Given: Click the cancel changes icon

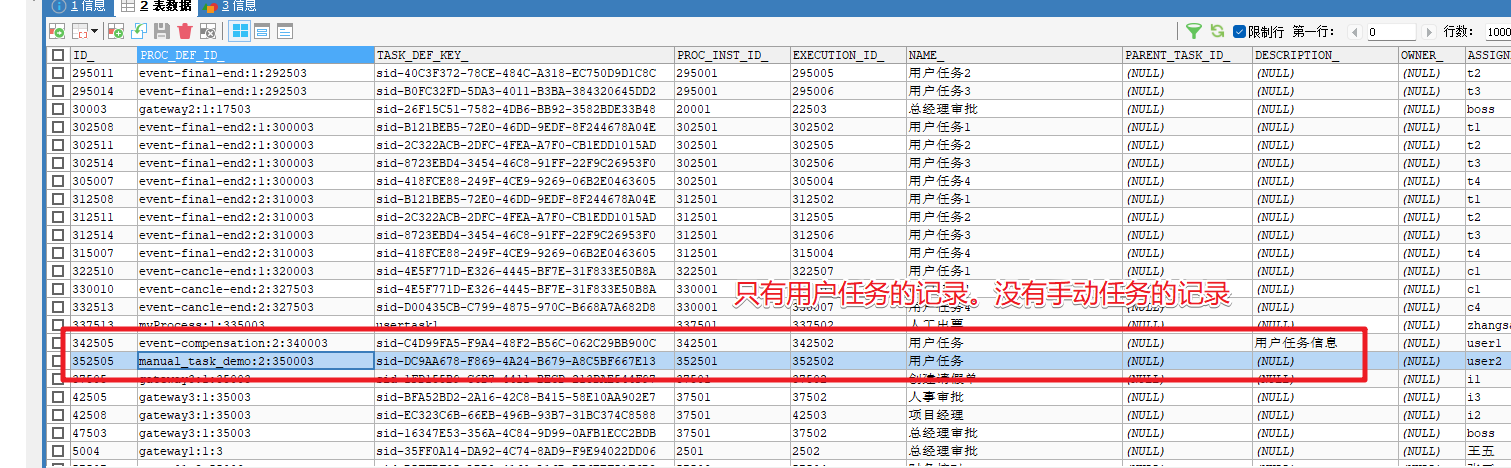Looking at the screenshot, I should coord(207,32).
